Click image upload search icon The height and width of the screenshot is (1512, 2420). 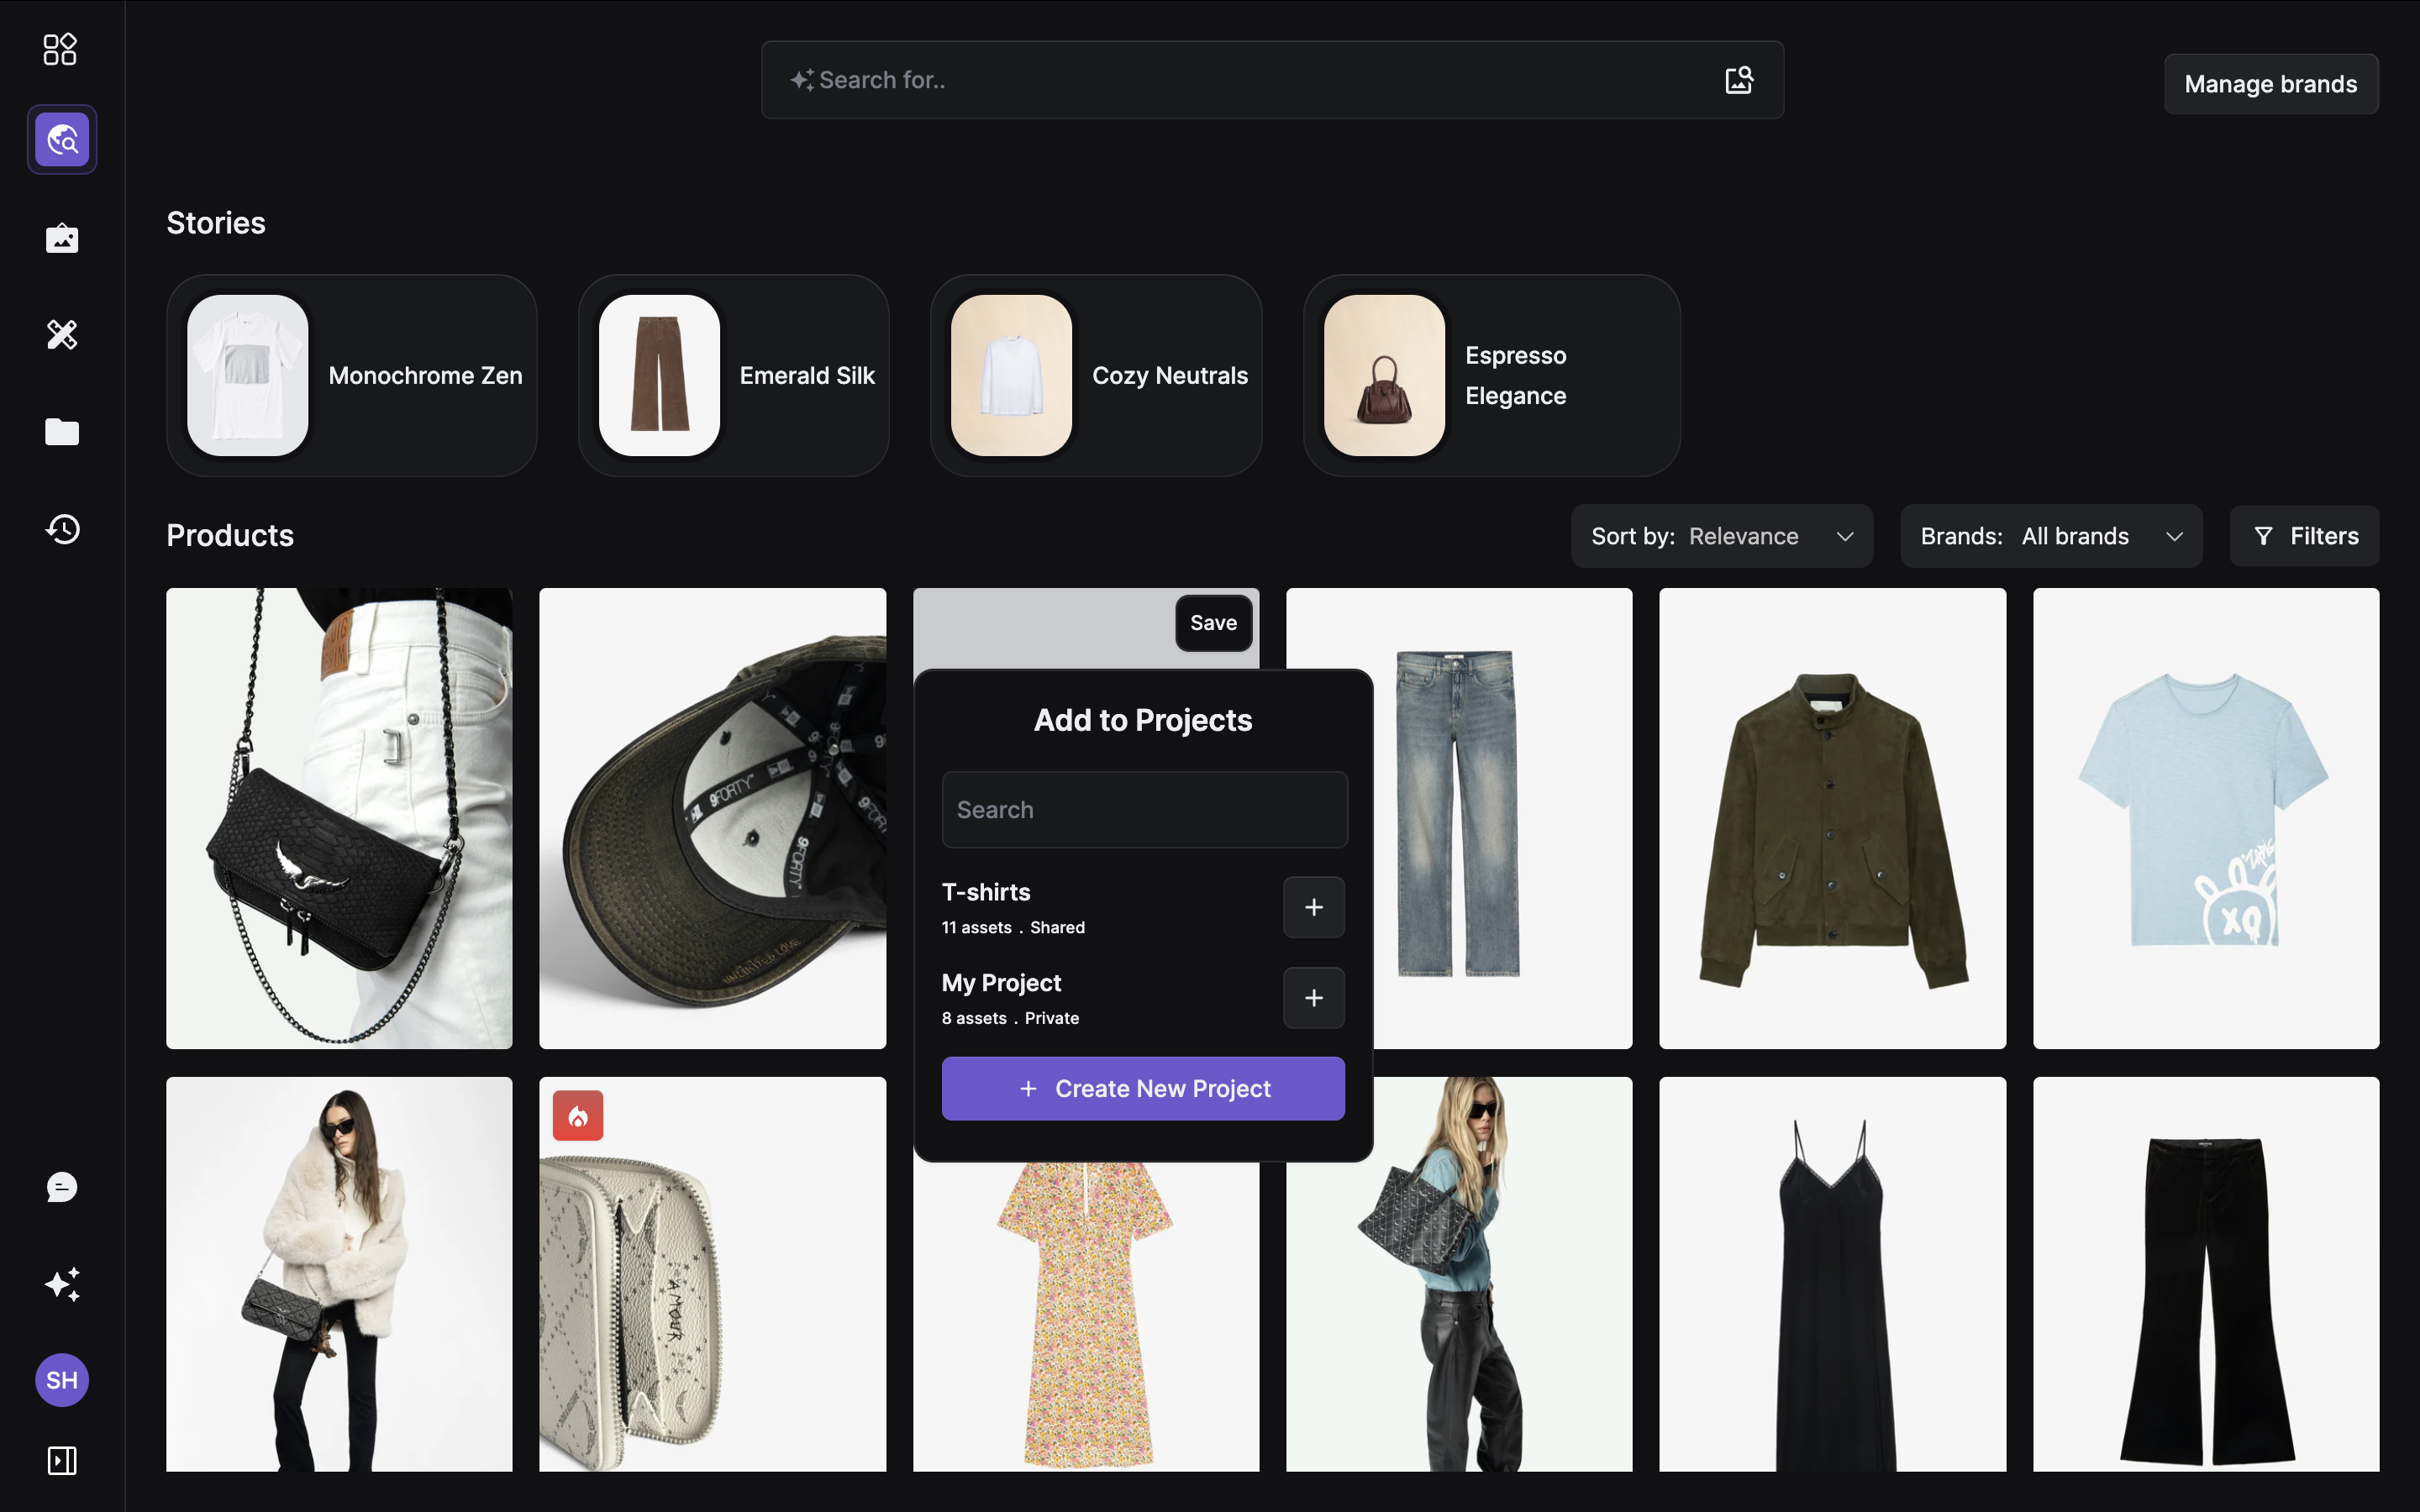(x=1739, y=80)
